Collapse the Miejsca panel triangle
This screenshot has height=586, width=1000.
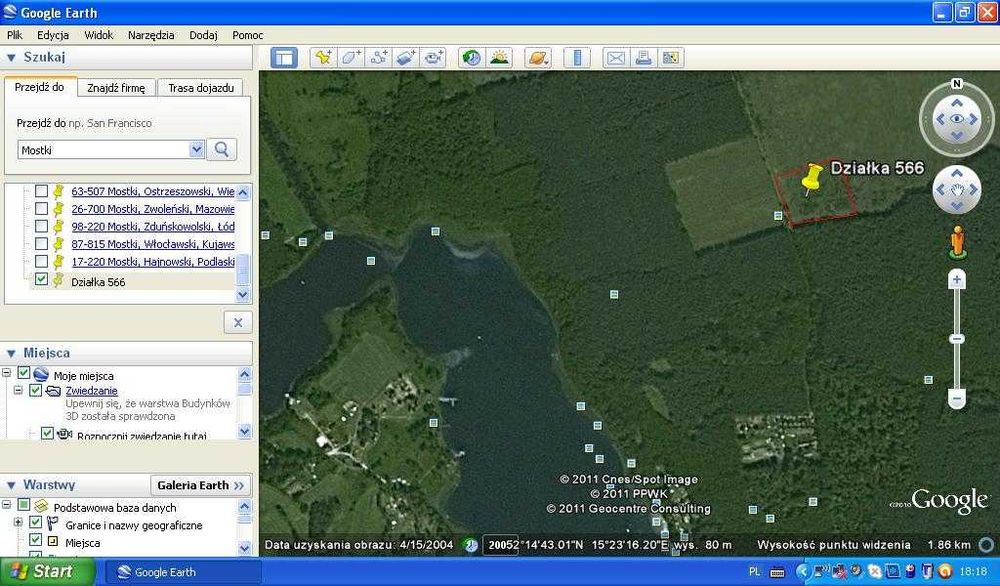pyautogui.click(x=11, y=353)
